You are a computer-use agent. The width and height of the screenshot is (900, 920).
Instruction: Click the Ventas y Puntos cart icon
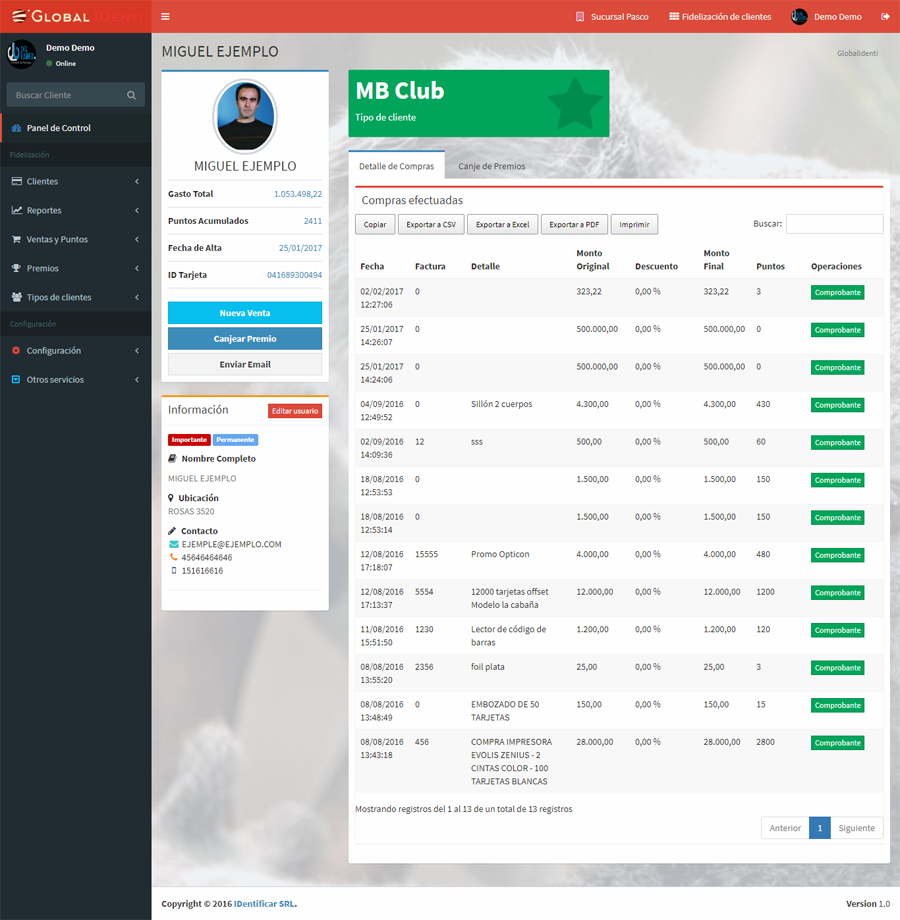16,239
